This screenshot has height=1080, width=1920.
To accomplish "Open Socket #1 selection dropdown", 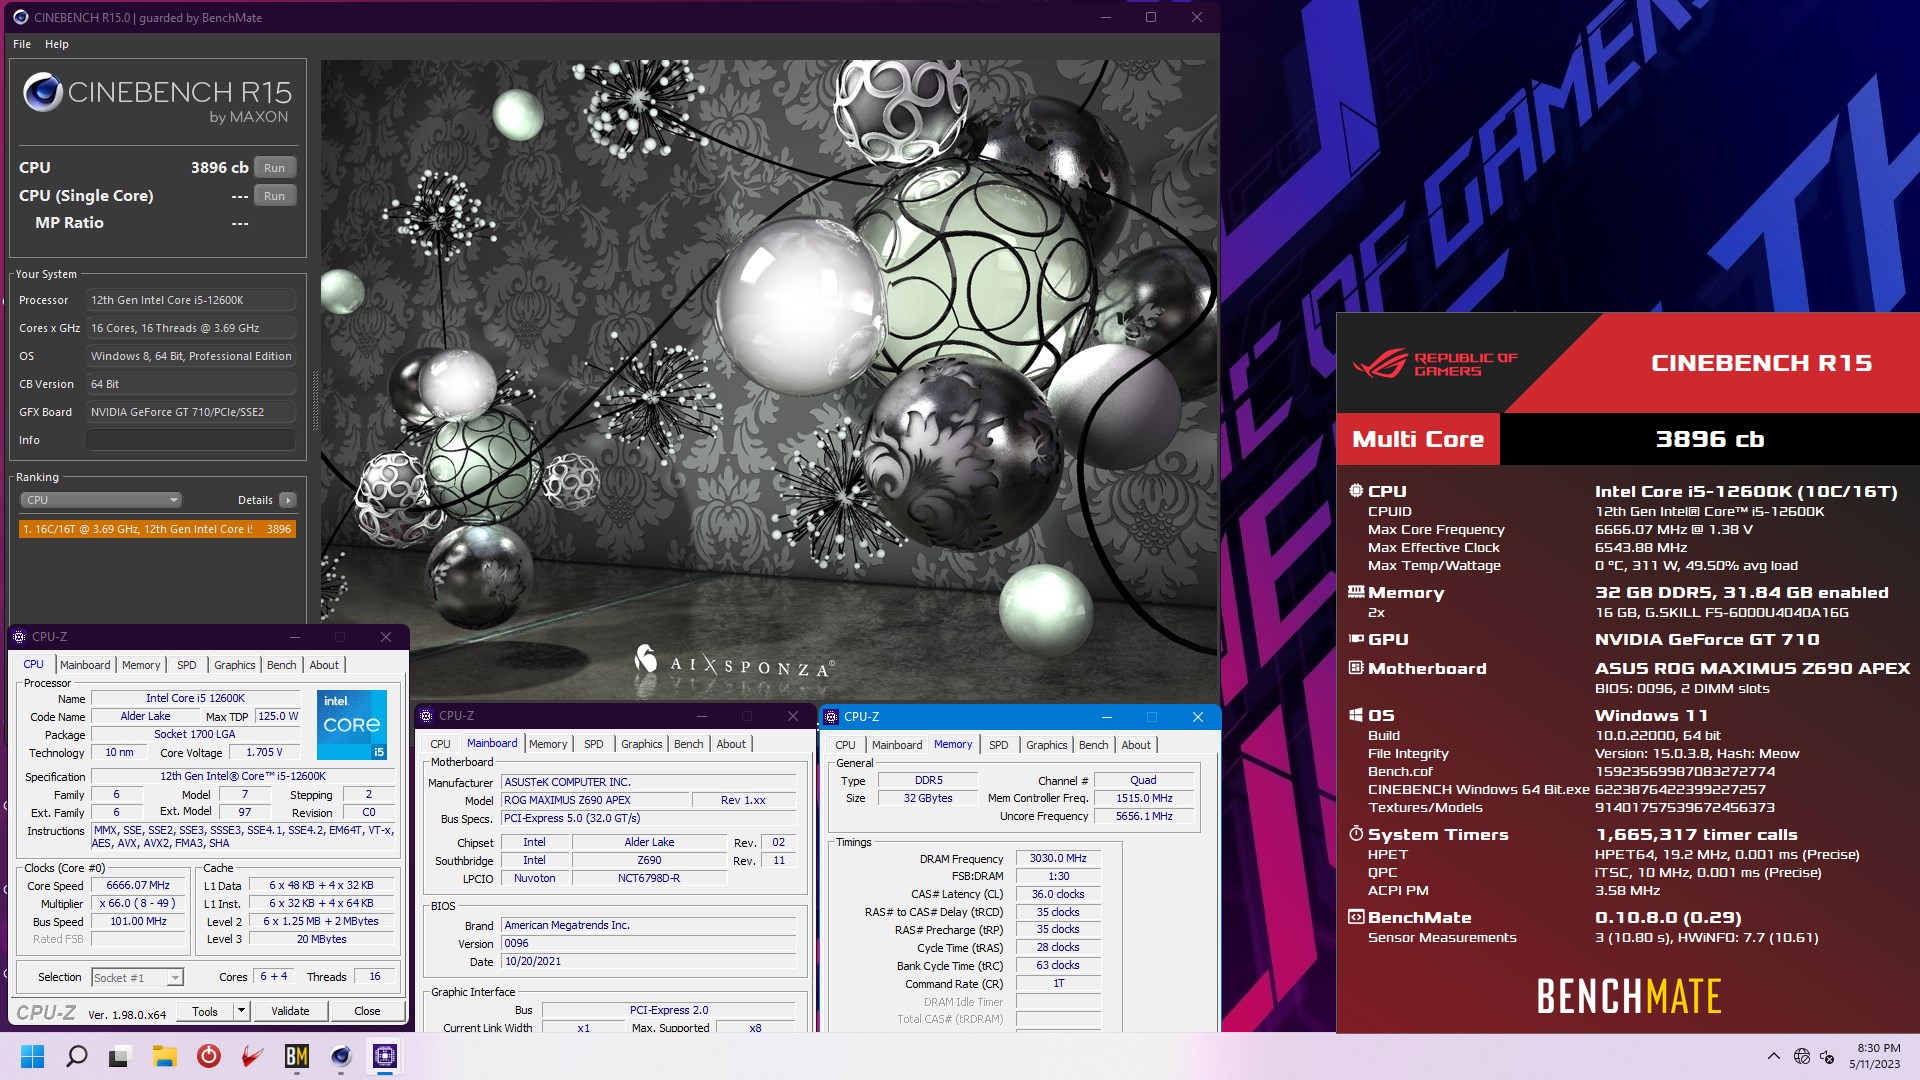I will click(x=138, y=977).
